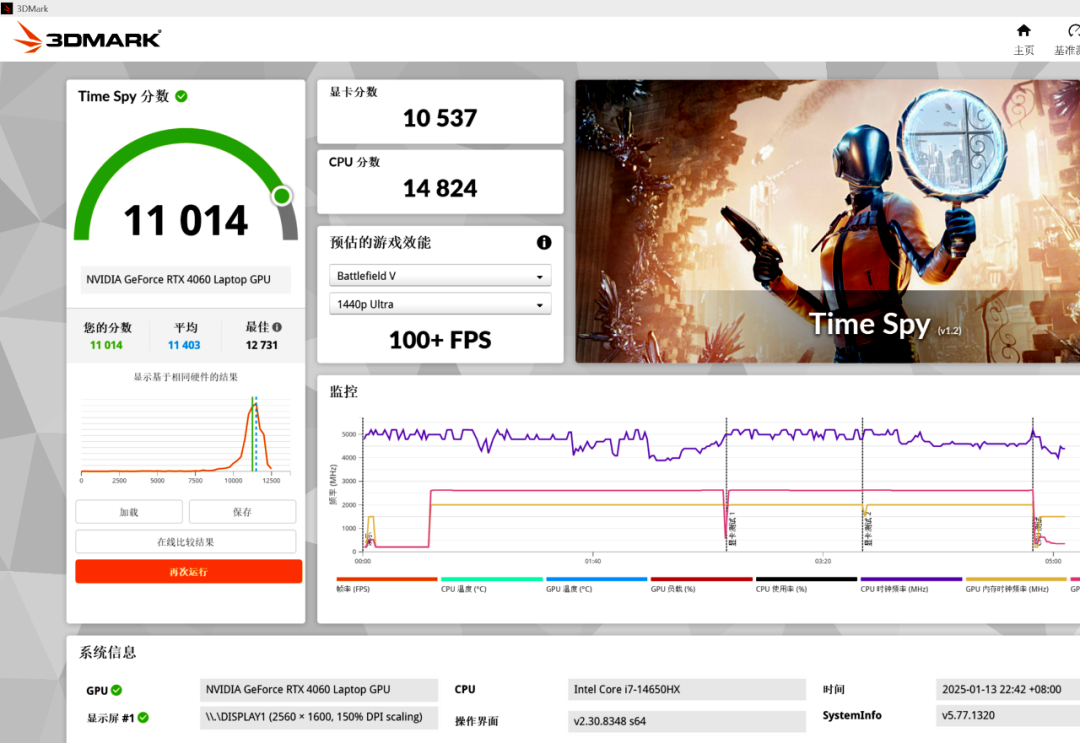
Task: Click the orange 再次运行 run again button
Action: 189,572
